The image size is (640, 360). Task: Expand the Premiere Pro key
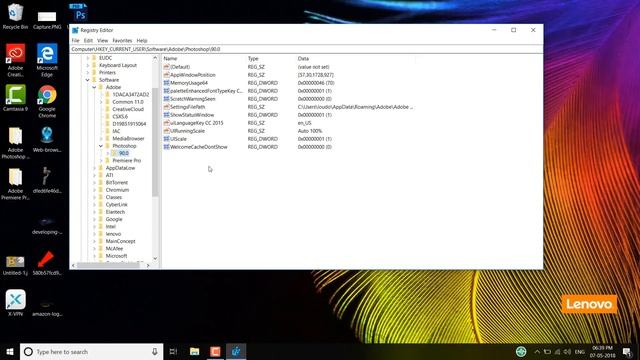pyautogui.click(x=101, y=161)
